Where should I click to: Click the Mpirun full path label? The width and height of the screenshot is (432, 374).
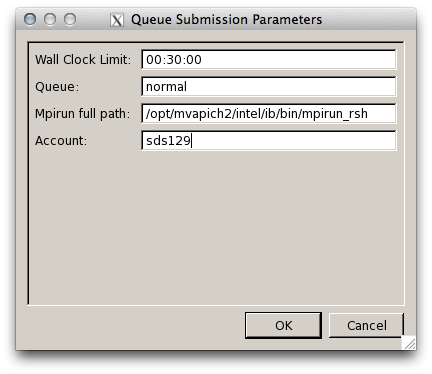(82, 114)
